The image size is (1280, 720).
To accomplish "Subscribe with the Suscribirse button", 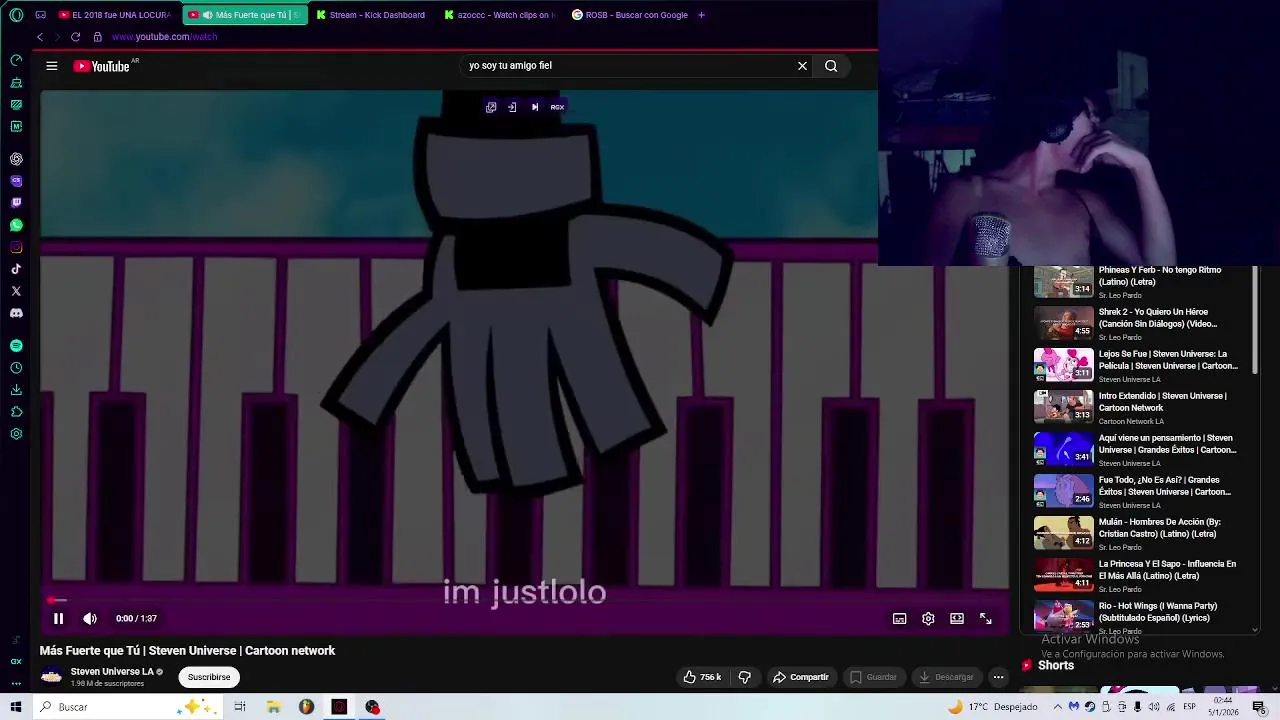I will (x=209, y=677).
